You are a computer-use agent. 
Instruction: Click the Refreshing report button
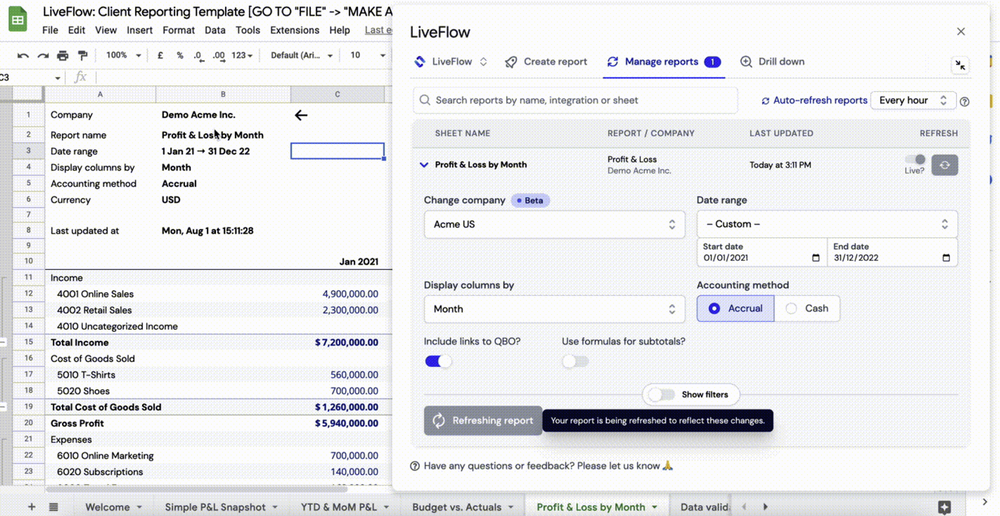click(x=483, y=421)
